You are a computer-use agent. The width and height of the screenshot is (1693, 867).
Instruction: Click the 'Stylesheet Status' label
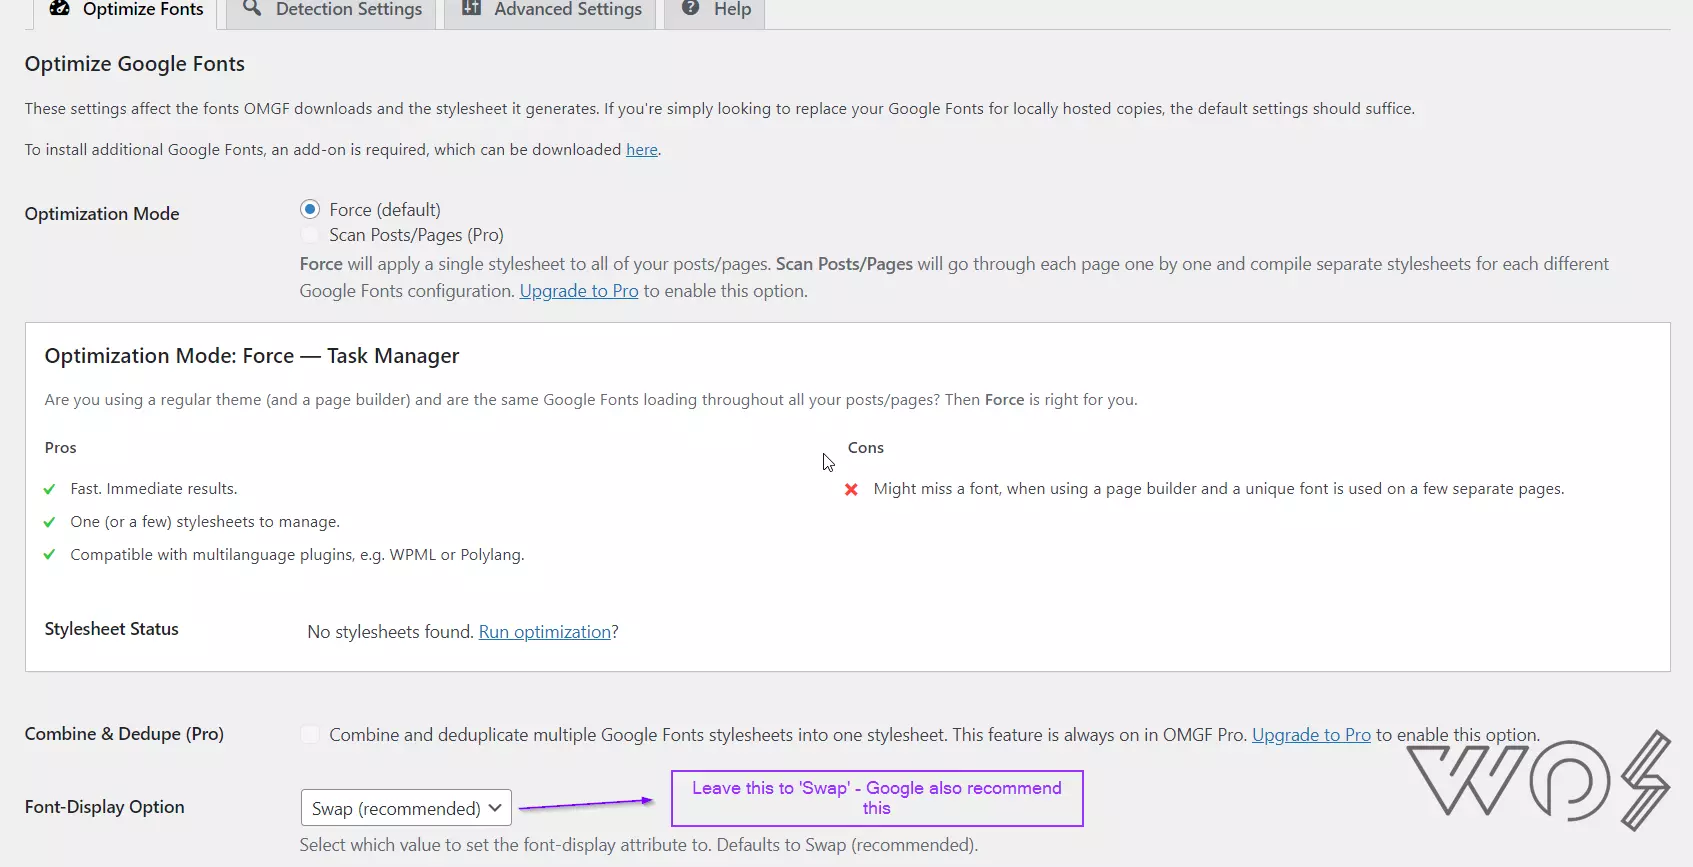(x=112, y=629)
